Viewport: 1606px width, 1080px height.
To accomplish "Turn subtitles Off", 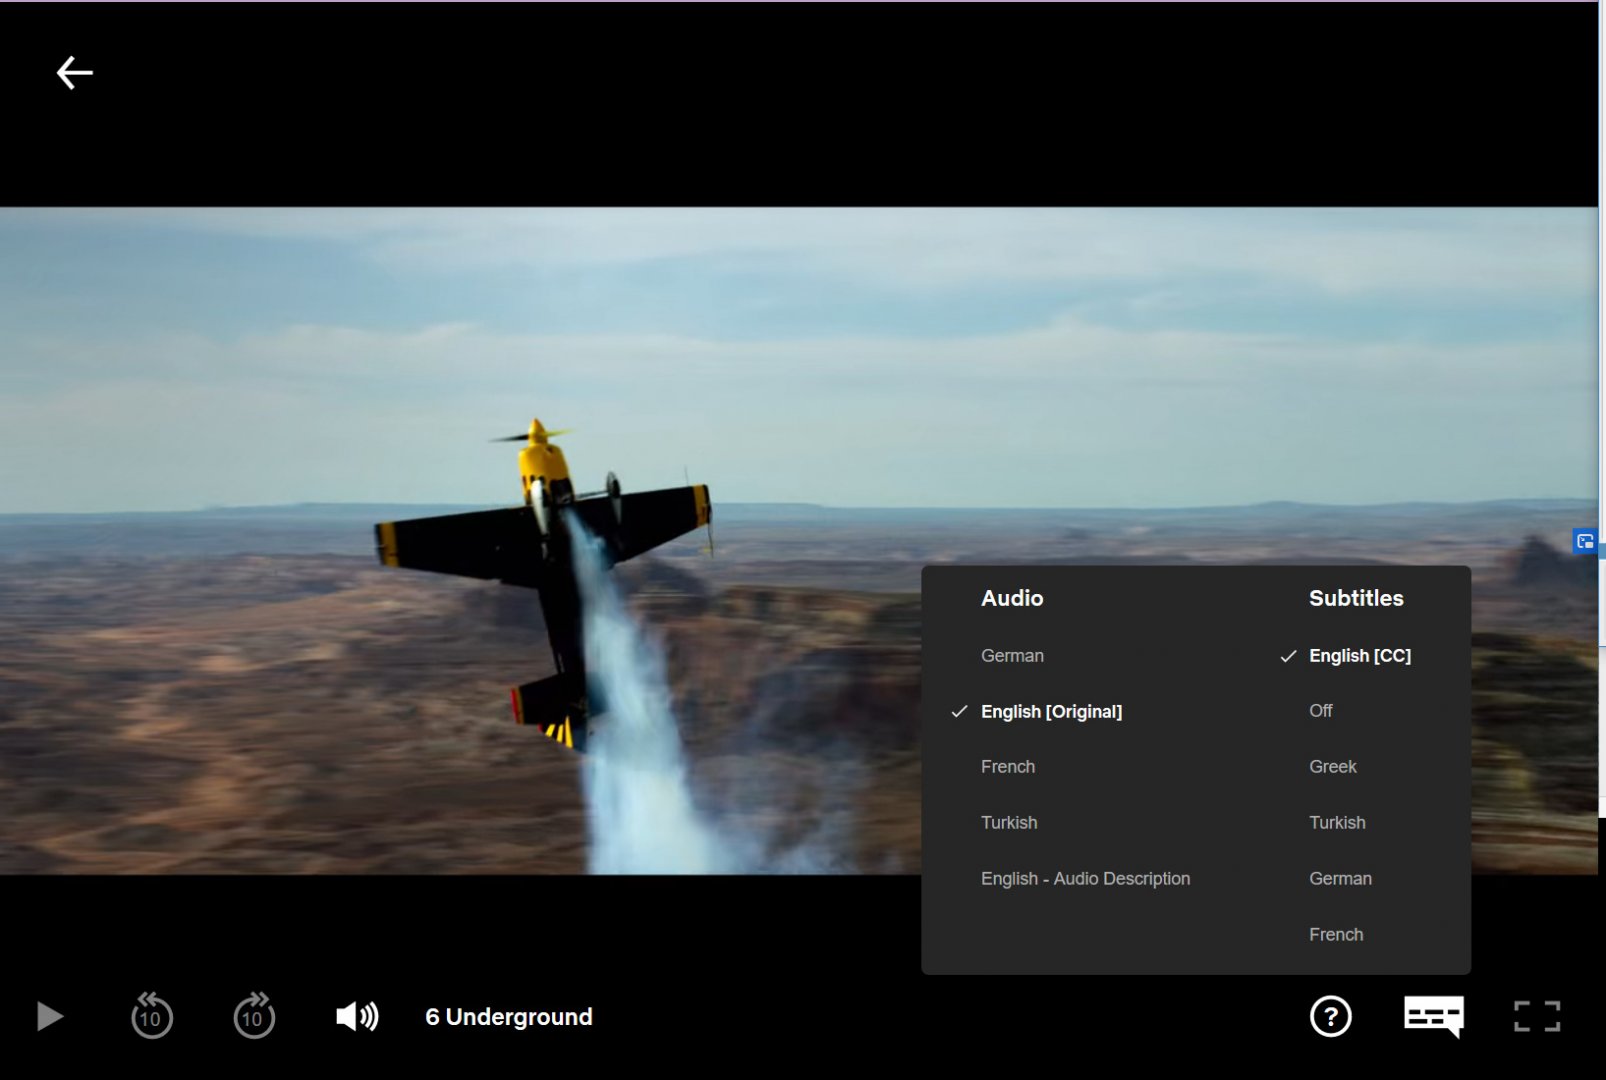I will coord(1320,711).
